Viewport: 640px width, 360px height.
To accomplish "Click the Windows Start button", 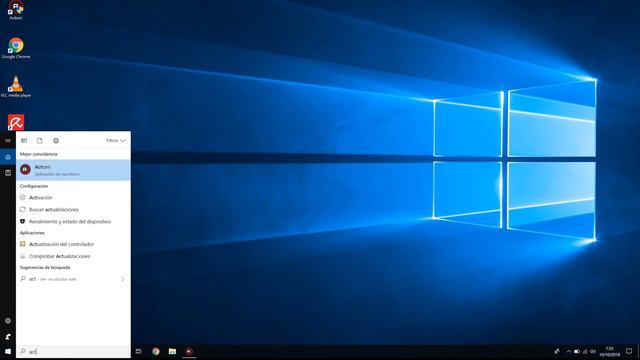I will [x=8, y=351].
